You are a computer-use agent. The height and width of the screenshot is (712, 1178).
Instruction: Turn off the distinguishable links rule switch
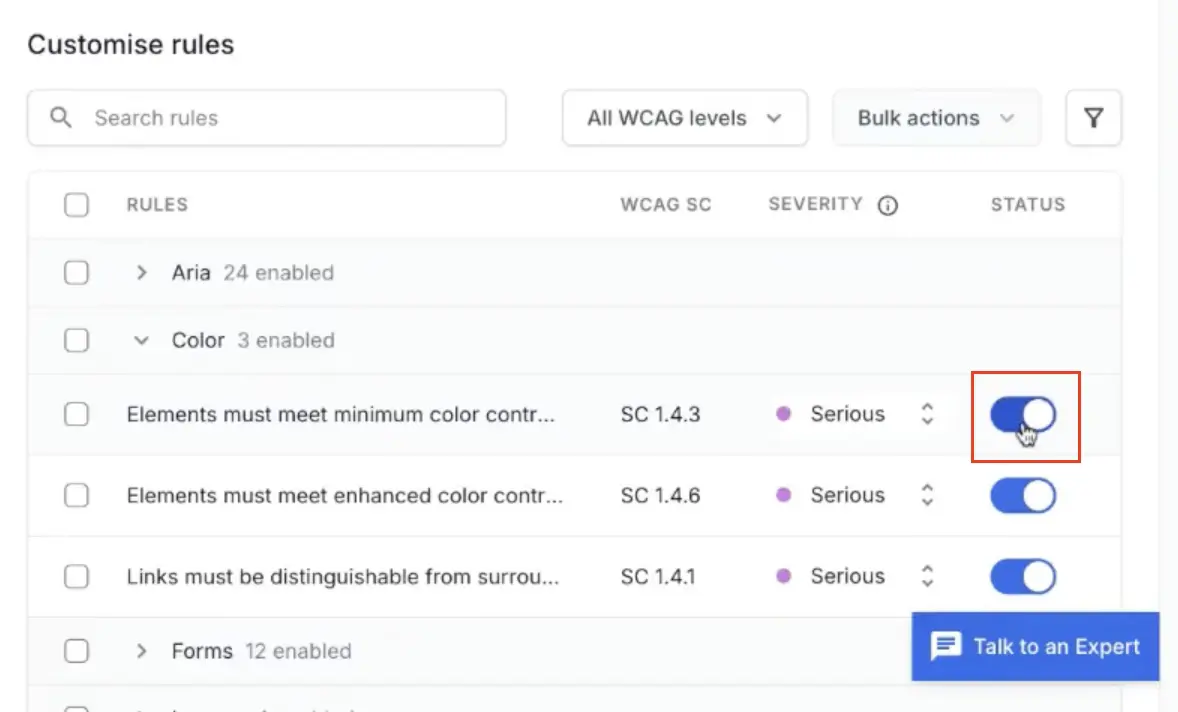click(x=1022, y=576)
